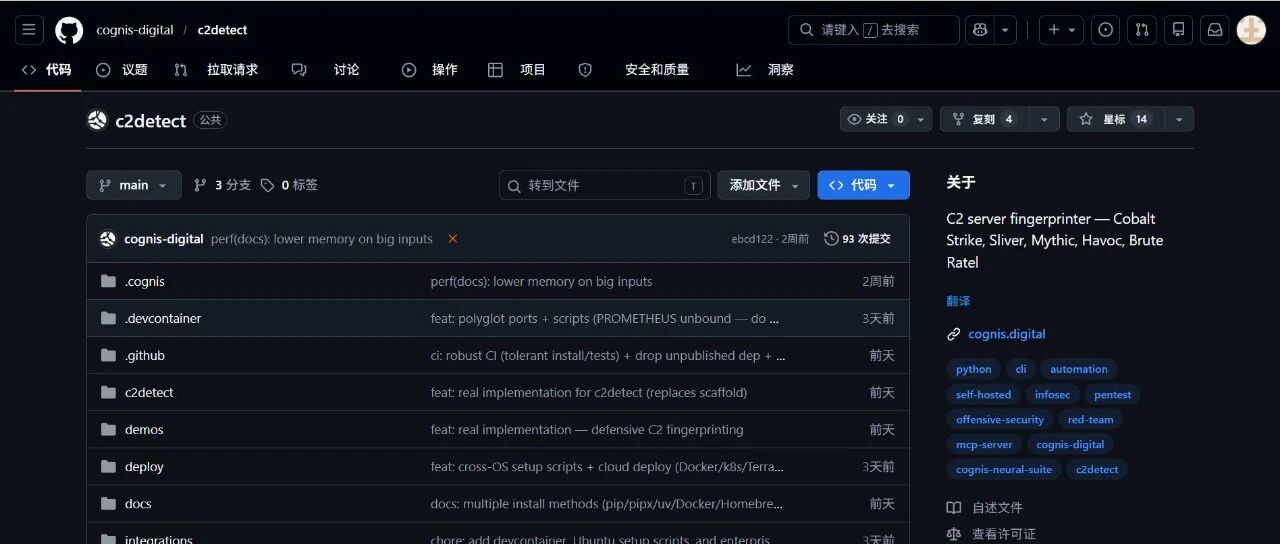Open the docs folder
The height and width of the screenshot is (544, 1280).
[138, 504]
